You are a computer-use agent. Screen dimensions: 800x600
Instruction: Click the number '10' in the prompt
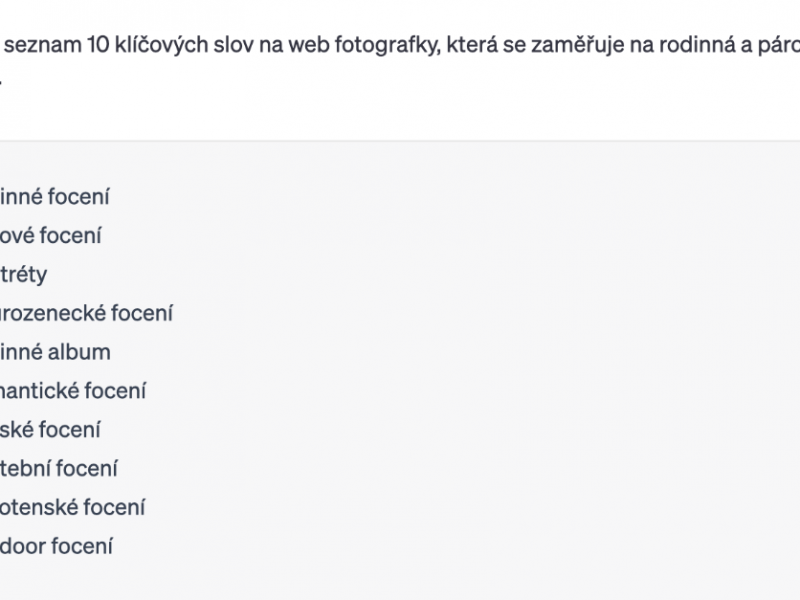[x=98, y=45]
